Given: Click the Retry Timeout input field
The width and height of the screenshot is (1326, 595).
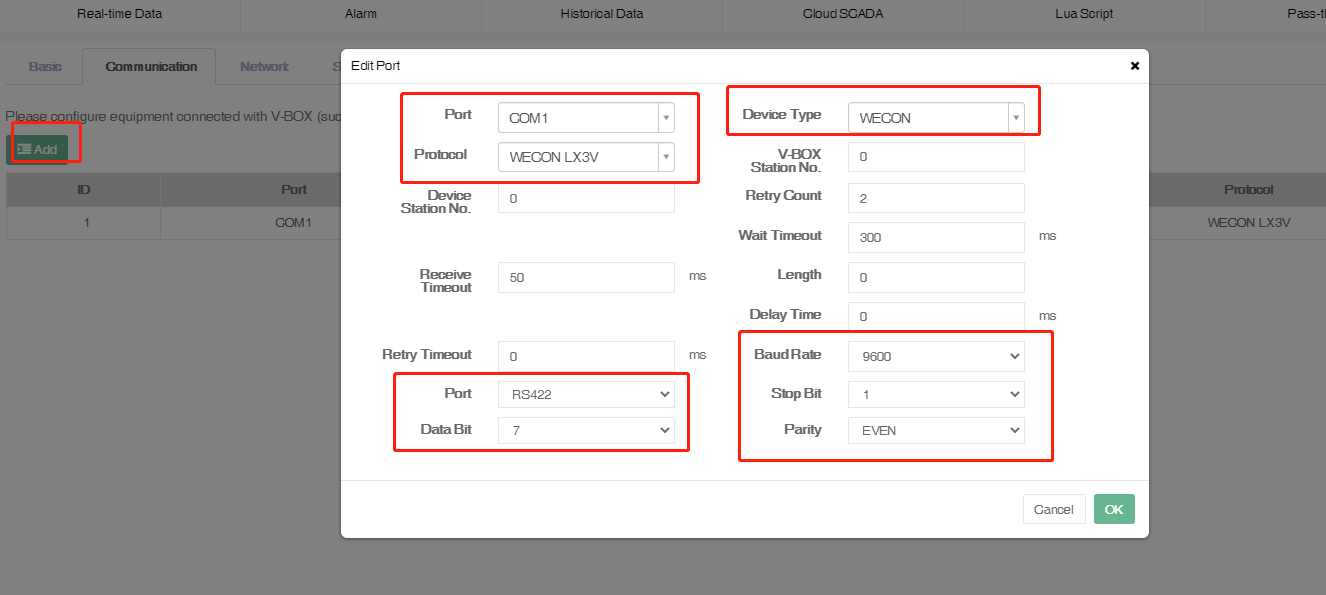Looking at the screenshot, I should [x=586, y=356].
